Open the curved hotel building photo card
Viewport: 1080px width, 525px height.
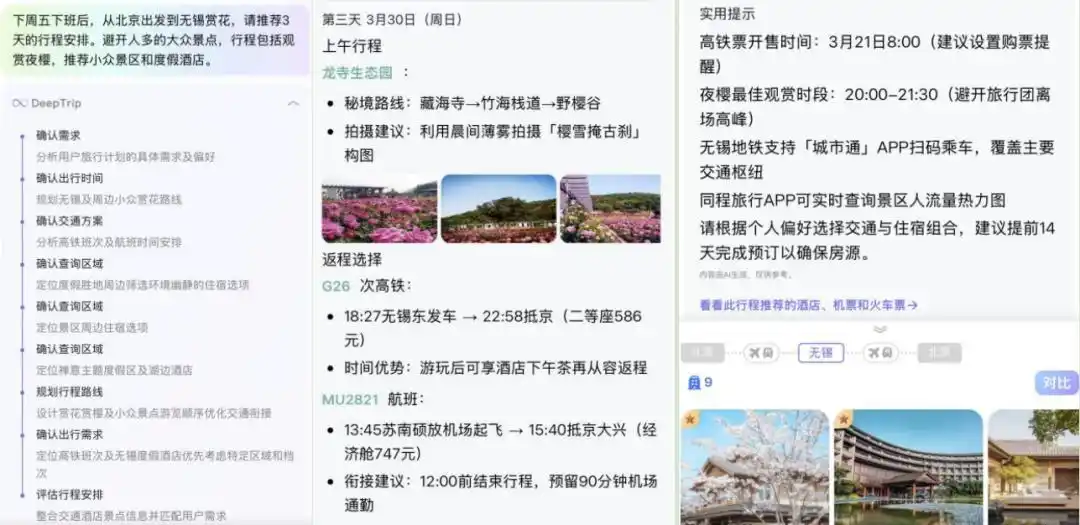click(x=908, y=467)
